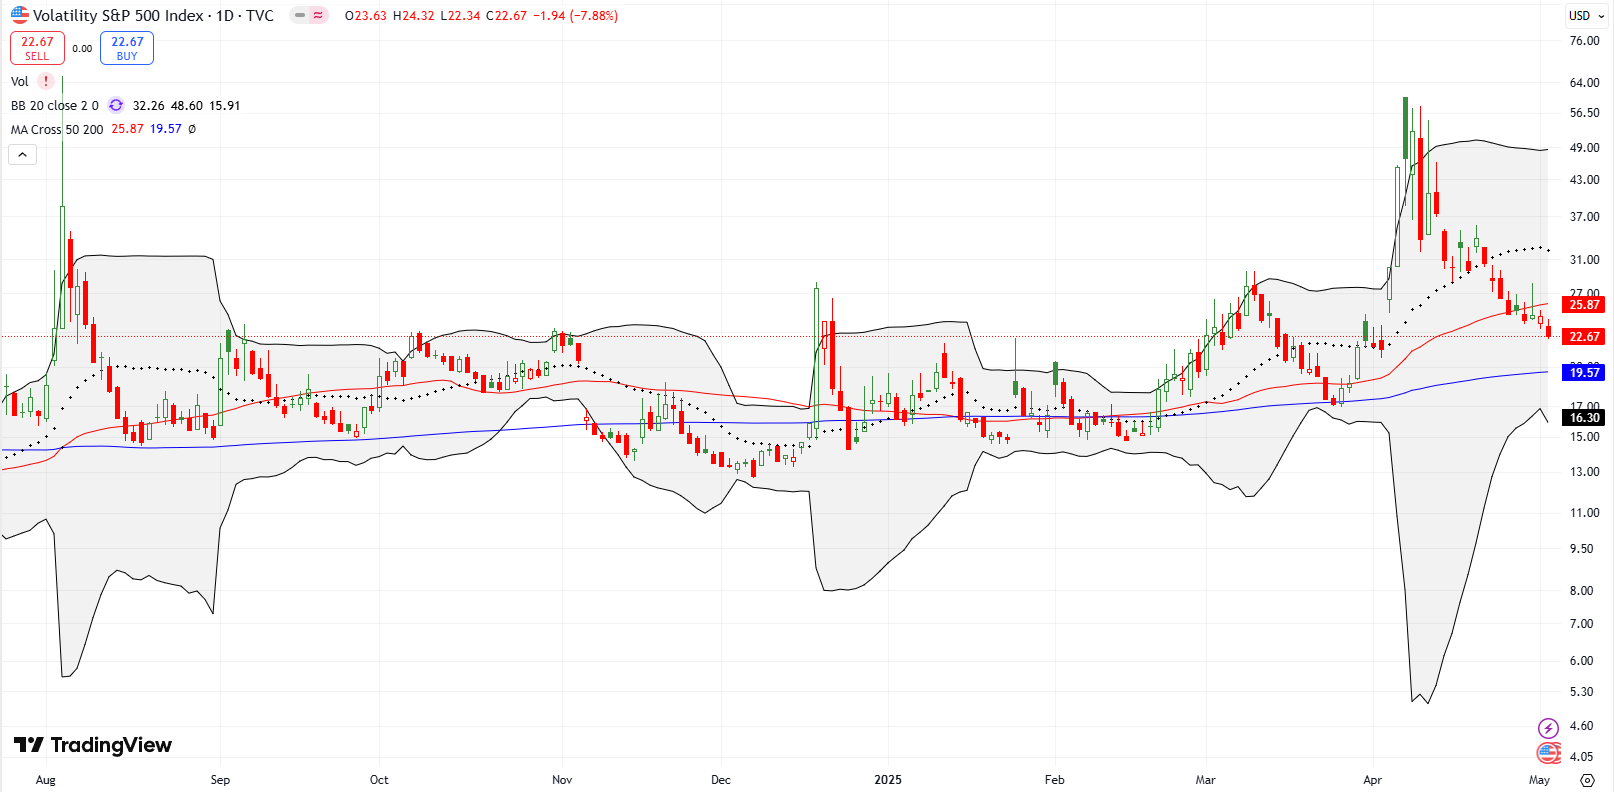The height and width of the screenshot is (792, 1614).
Task: Click the Feb label on time axis
Action: pyautogui.click(x=1055, y=780)
